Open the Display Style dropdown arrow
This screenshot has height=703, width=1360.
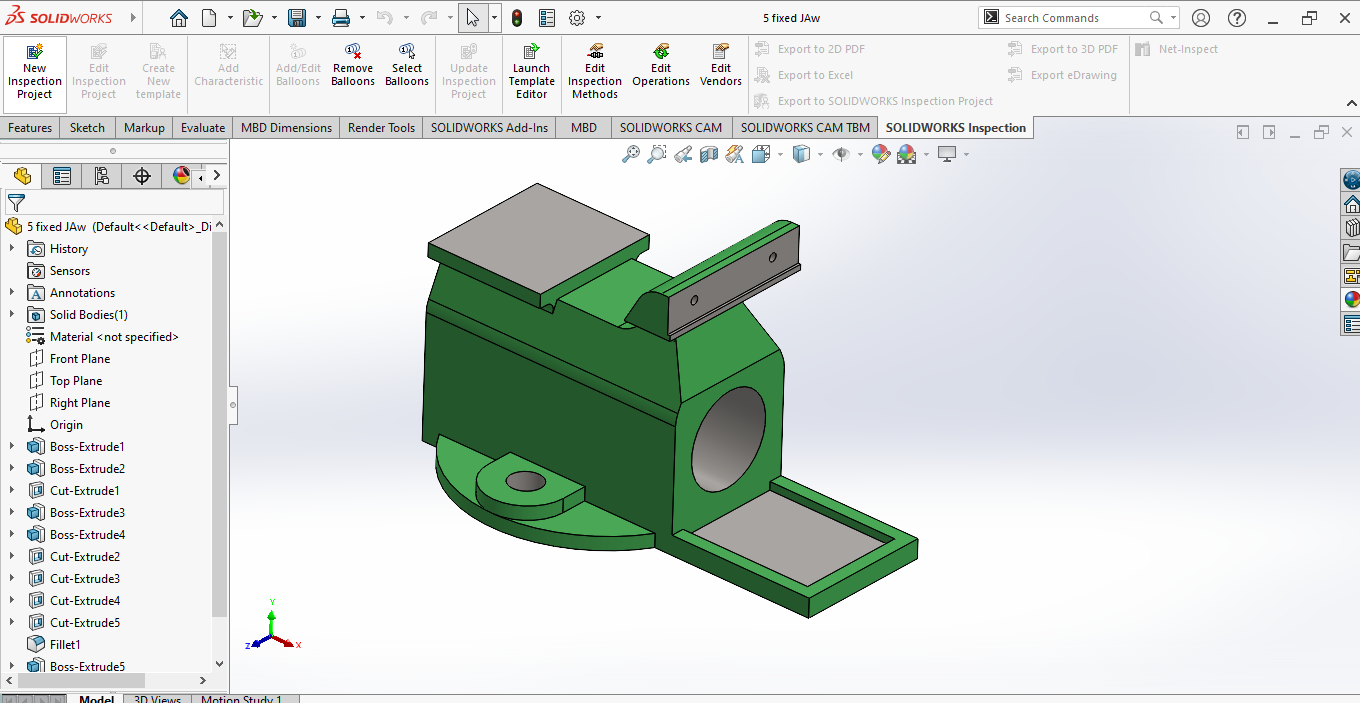pyautogui.click(x=820, y=155)
